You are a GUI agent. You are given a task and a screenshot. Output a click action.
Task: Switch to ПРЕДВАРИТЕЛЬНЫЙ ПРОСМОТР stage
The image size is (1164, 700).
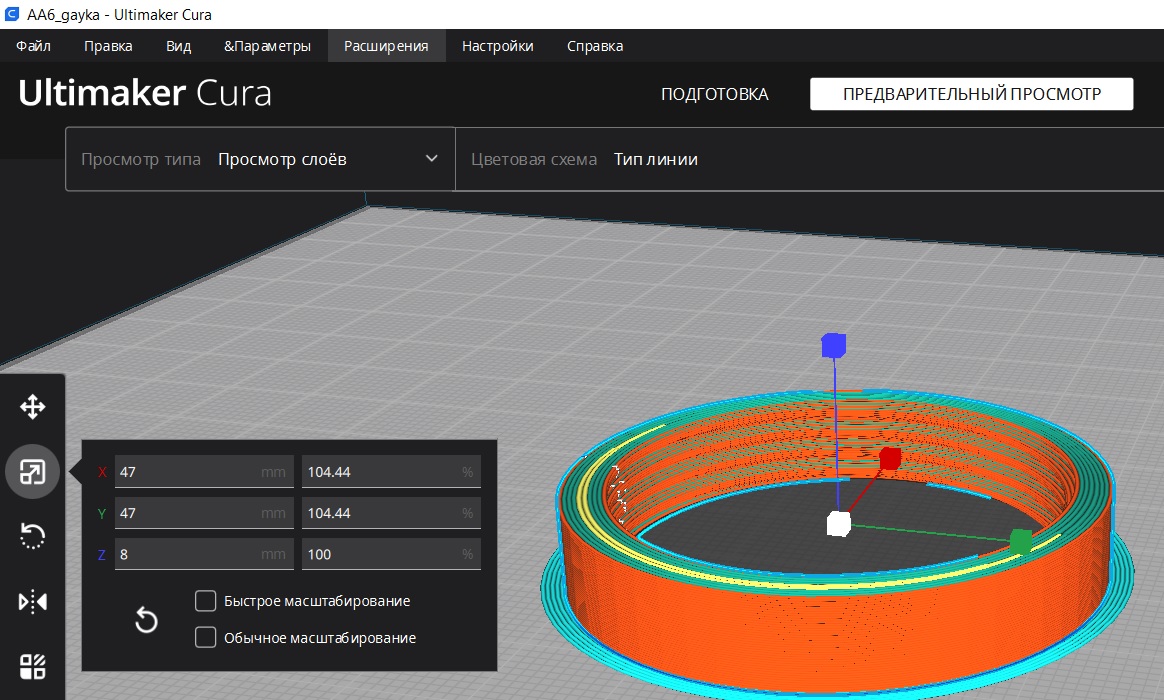pyautogui.click(x=972, y=94)
